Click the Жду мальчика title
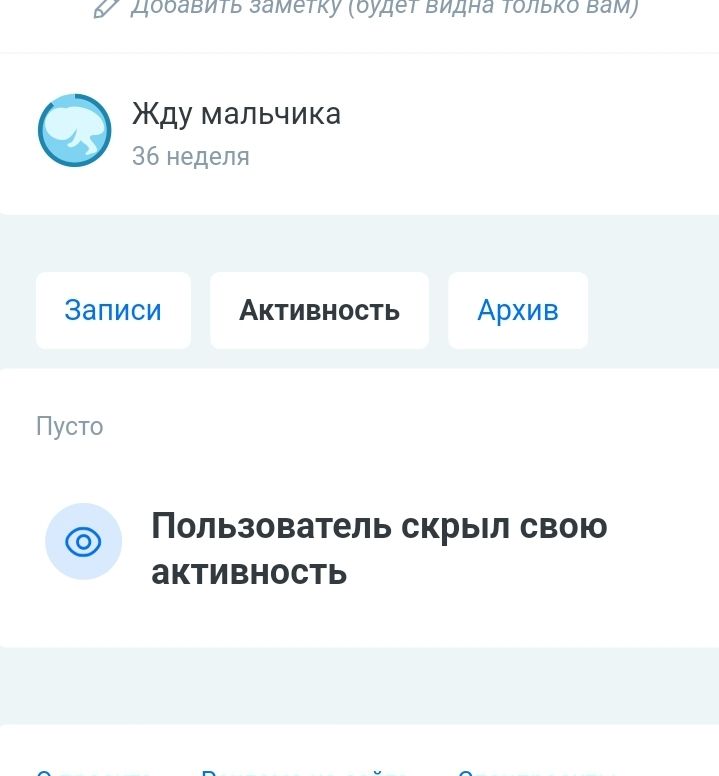 tap(236, 114)
